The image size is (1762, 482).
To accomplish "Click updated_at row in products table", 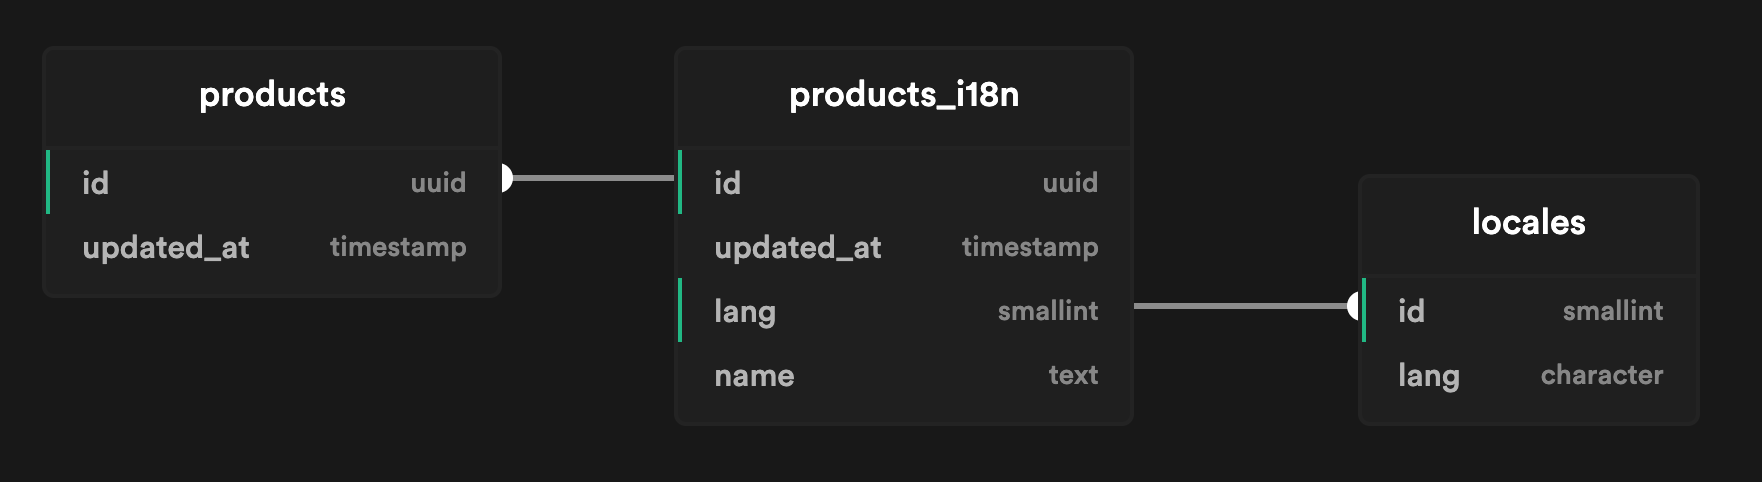I will [272, 246].
